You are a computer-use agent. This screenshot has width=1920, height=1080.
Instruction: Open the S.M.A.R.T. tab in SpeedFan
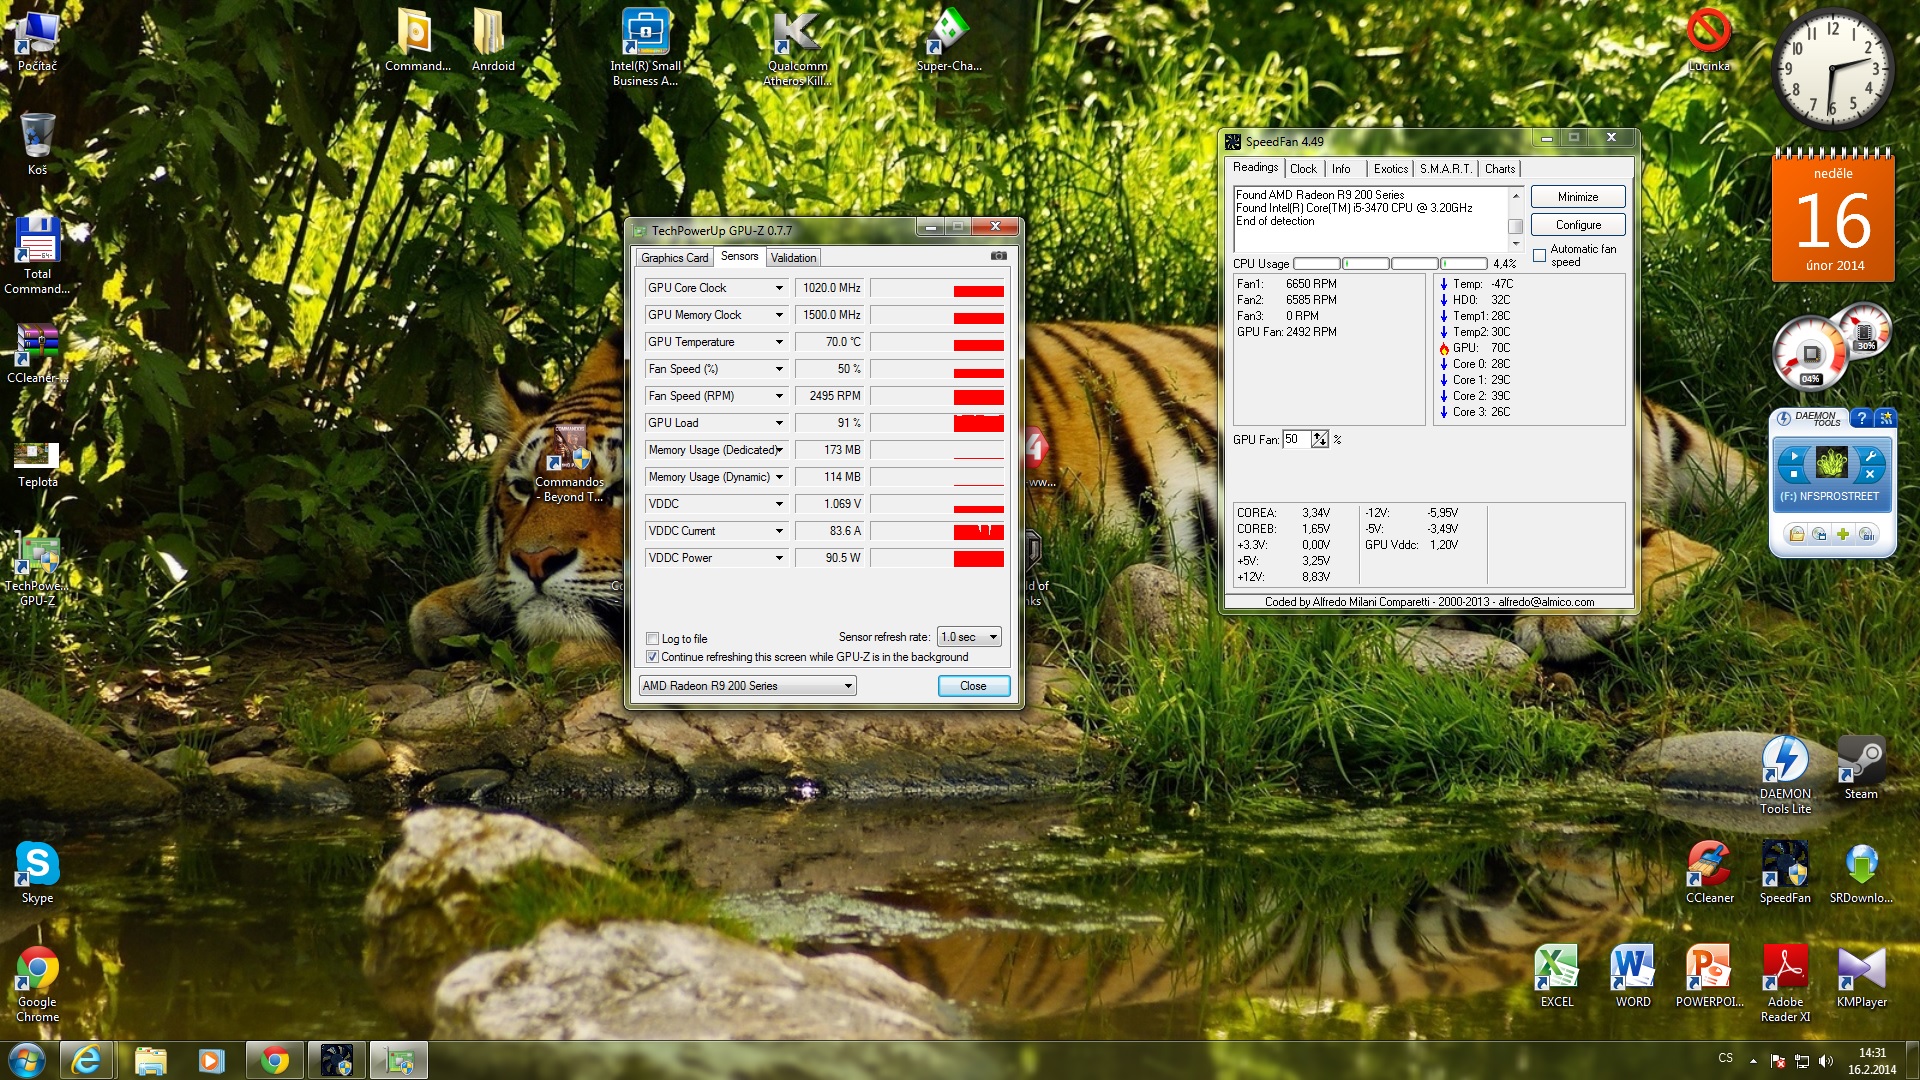pyautogui.click(x=1445, y=169)
